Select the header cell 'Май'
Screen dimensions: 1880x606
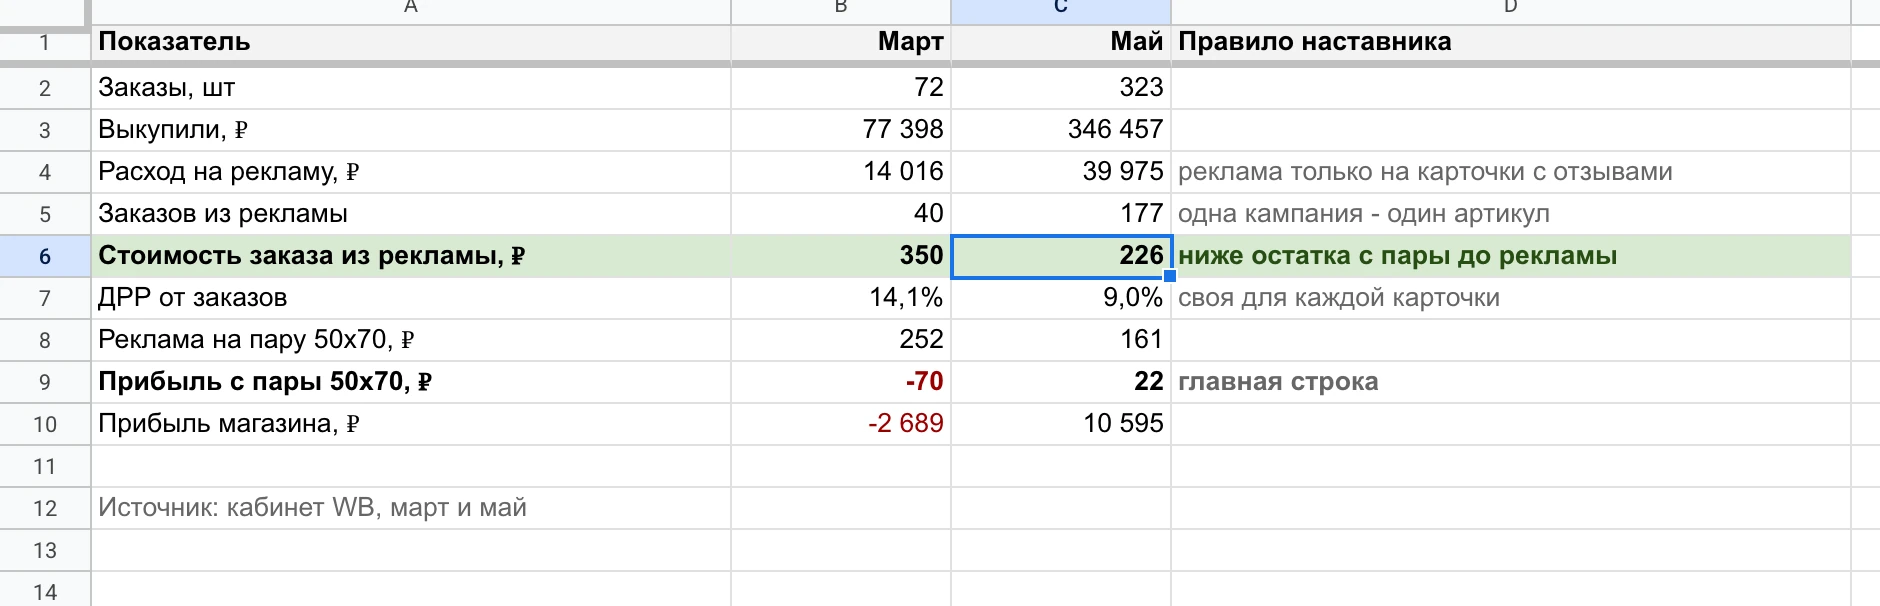click(1061, 42)
